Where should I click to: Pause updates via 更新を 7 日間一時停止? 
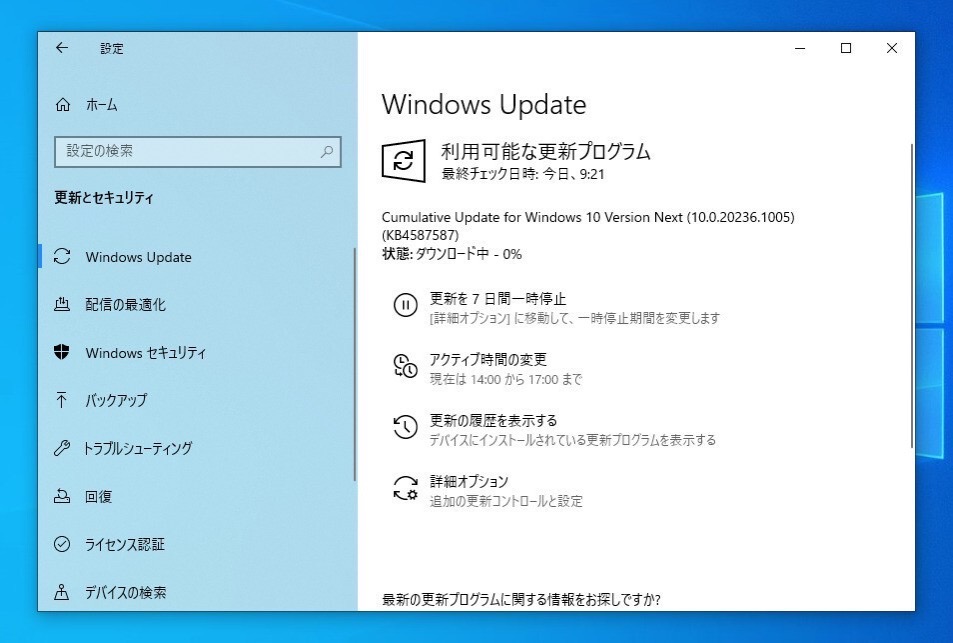498,298
